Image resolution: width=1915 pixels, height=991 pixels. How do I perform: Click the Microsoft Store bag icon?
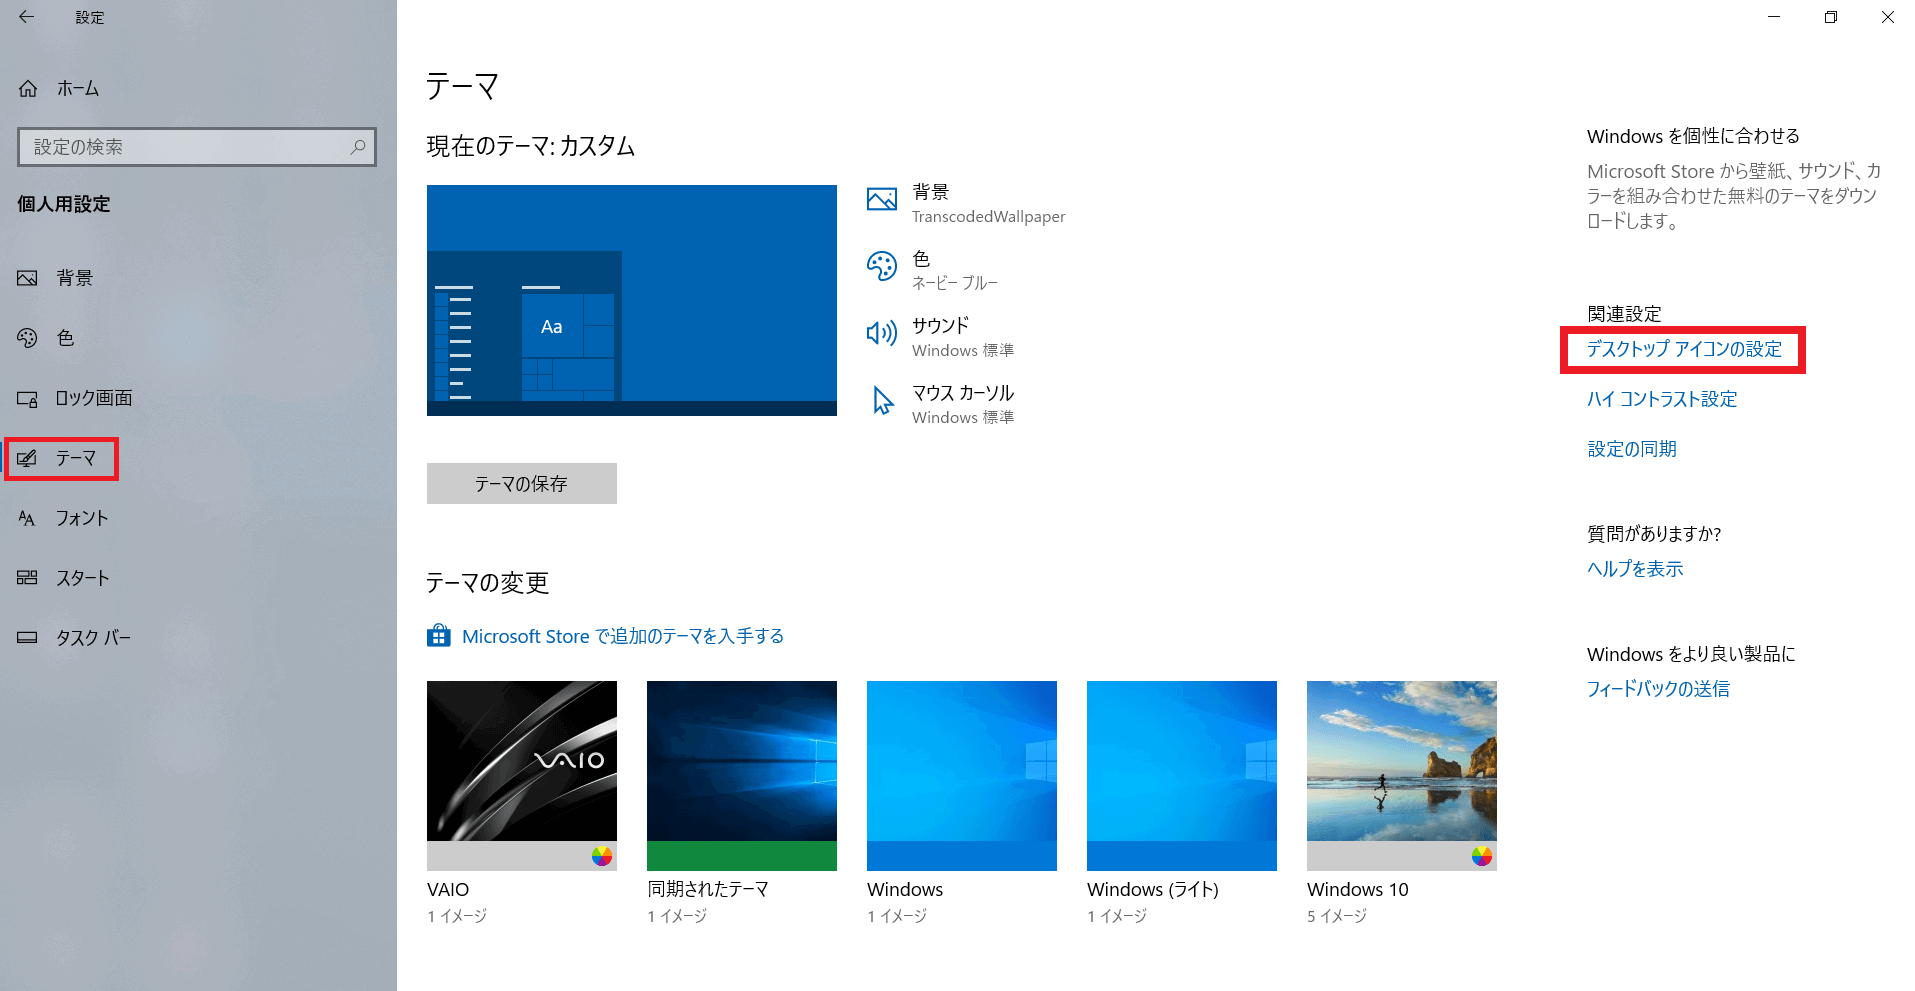point(439,636)
